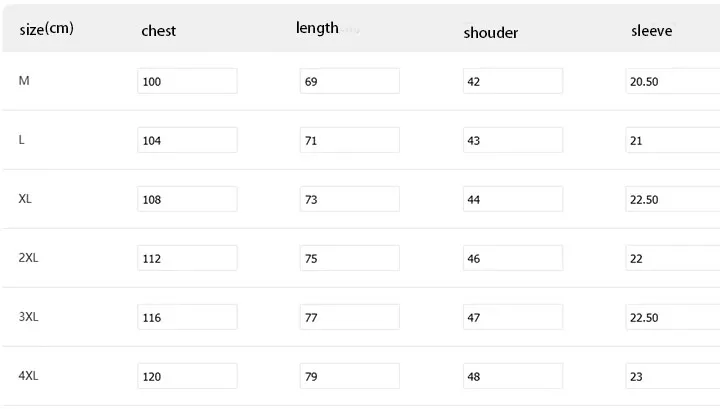Click the 4XL chest field showing 120

coord(187,376)
